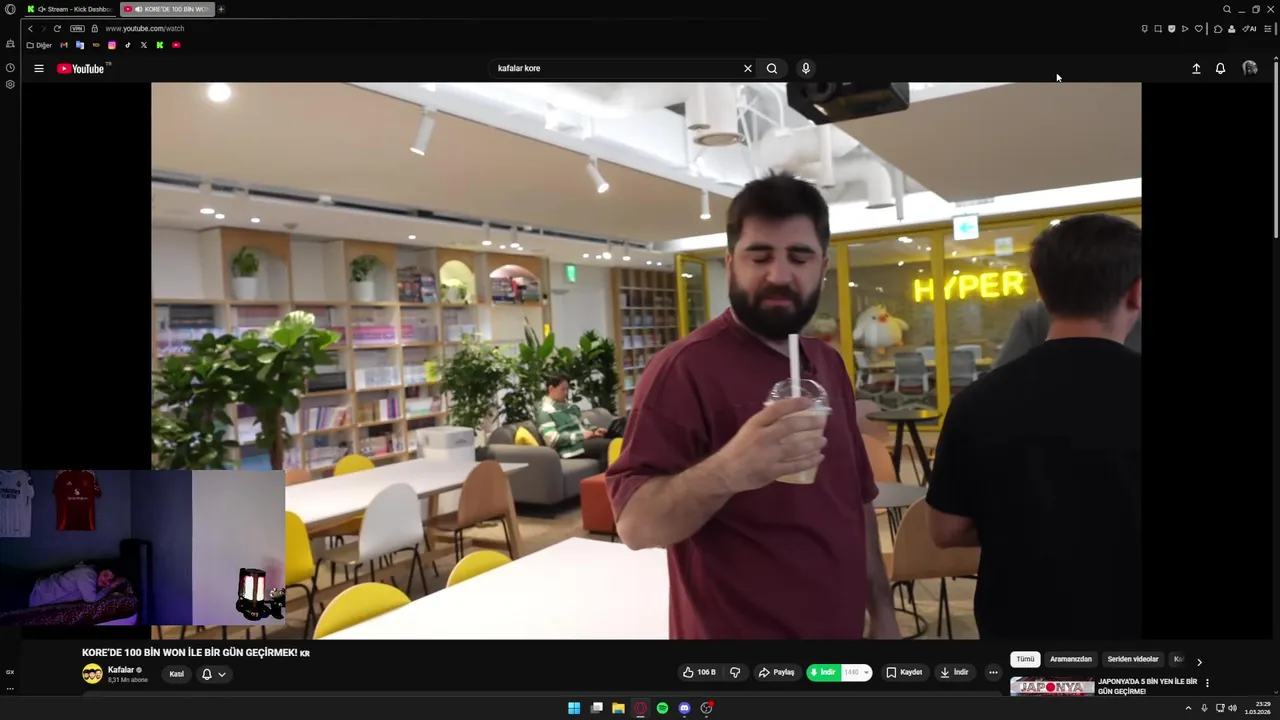
Task: Open the browser sidebar settings gear
Action: pos(10,84)
